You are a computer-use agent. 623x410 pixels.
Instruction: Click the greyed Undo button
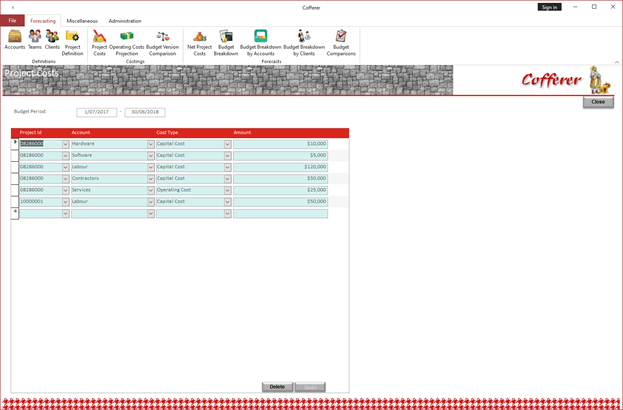[x=310, y=387]
